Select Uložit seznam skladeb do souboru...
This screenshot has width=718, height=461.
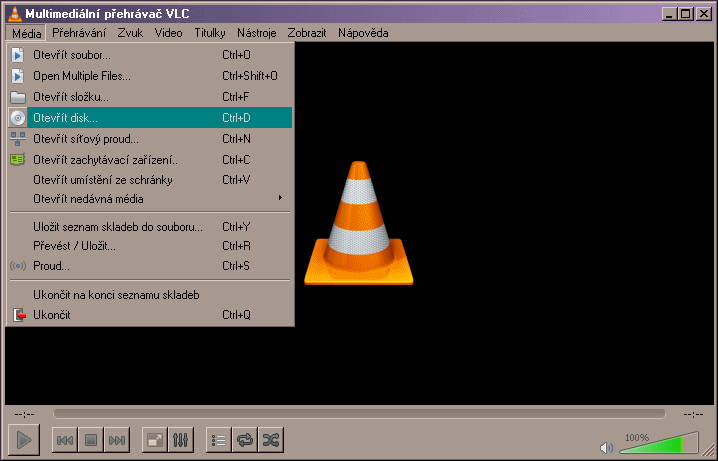(x=150, y=227)
